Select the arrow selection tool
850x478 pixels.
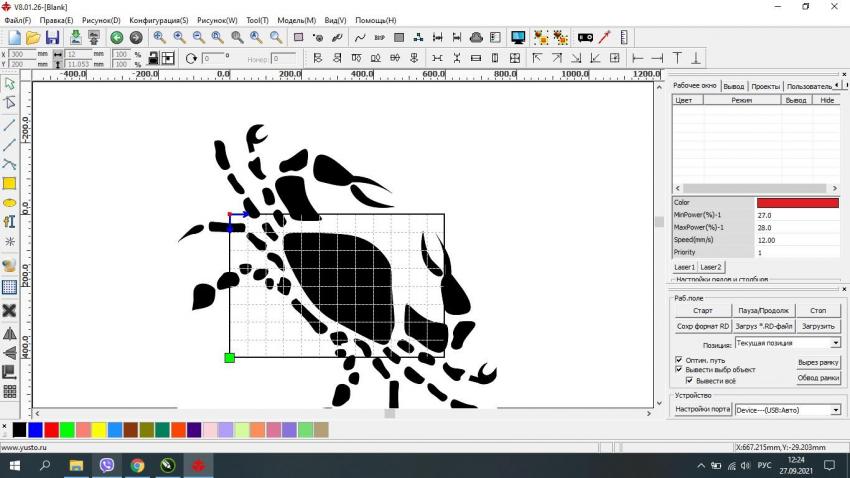coord(10,84)
